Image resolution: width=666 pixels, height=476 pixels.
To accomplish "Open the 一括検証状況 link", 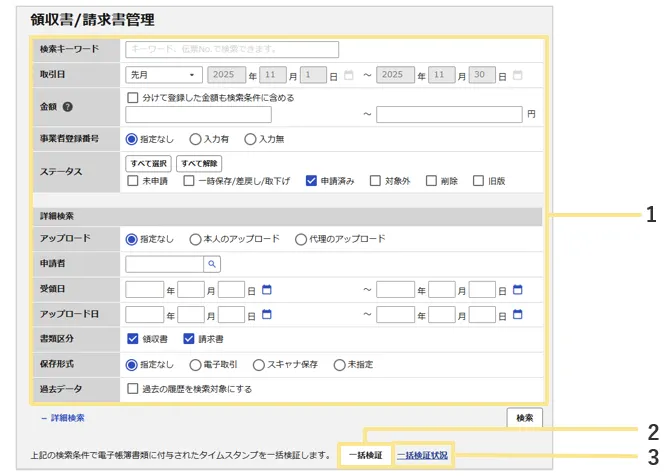I will coord(423,456).
